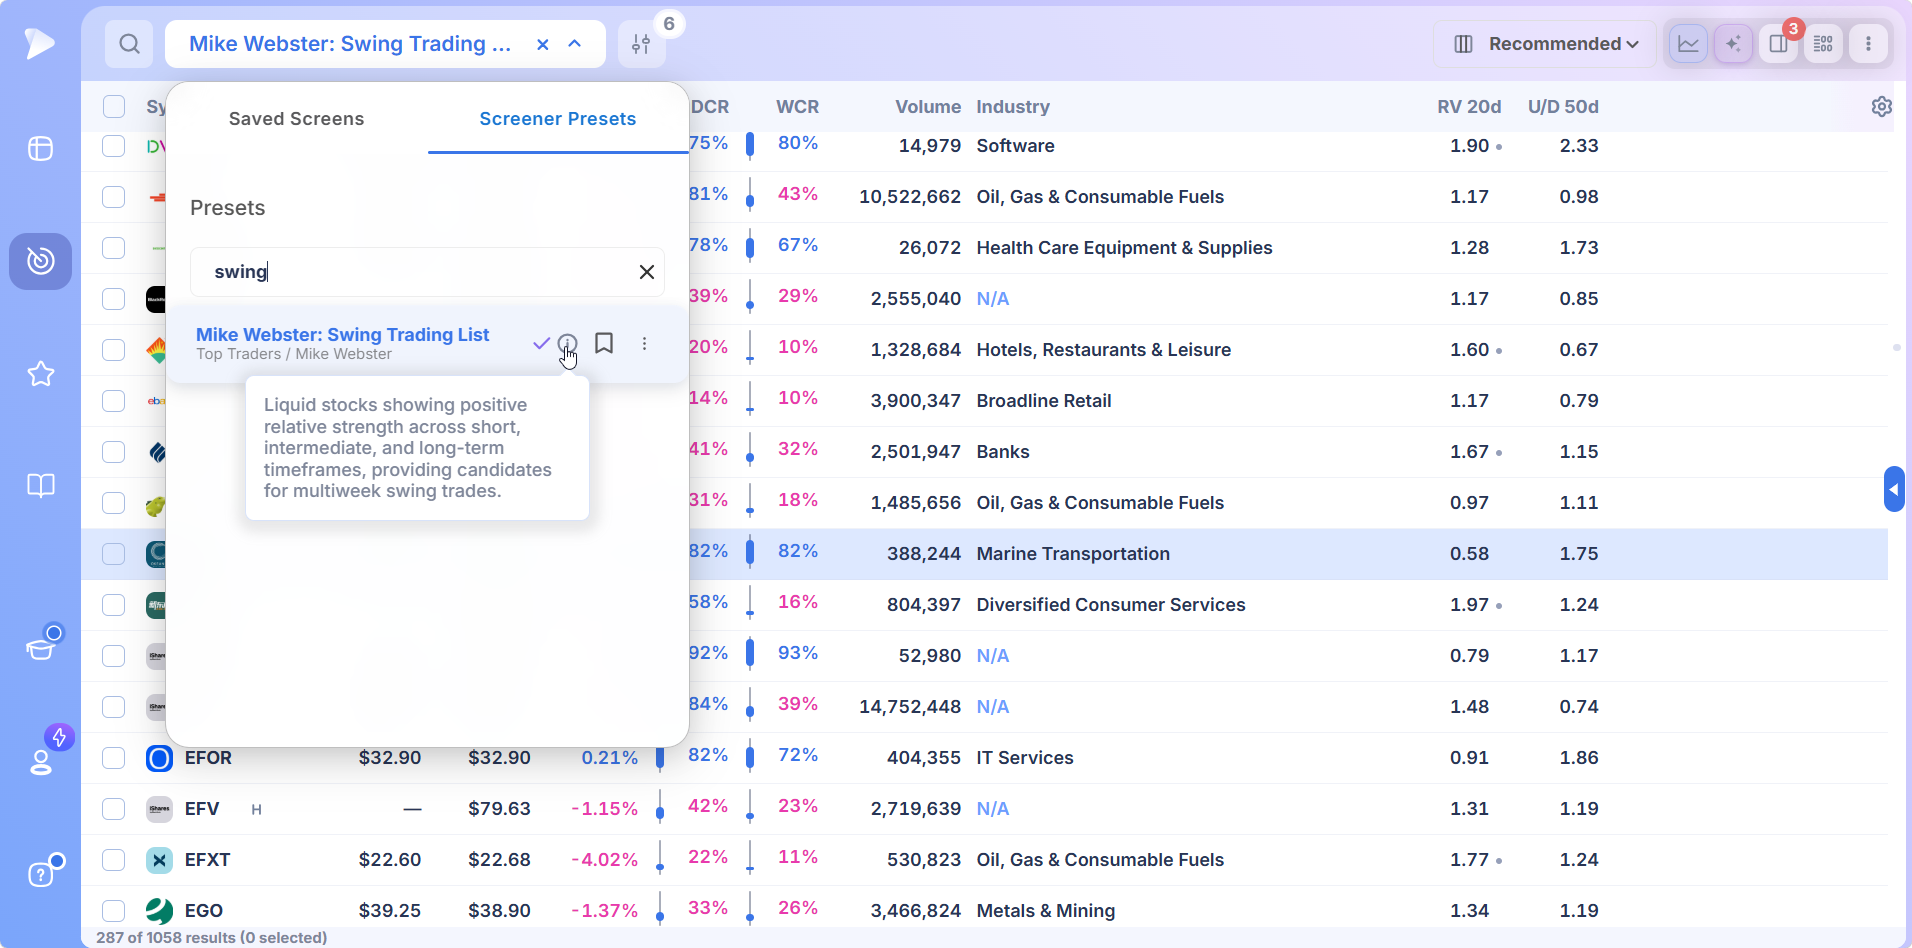Image resolution: width=1912 pixels, height=948 pixels.
Task: Switch to the Saved Screens tab
Action: 296,119
